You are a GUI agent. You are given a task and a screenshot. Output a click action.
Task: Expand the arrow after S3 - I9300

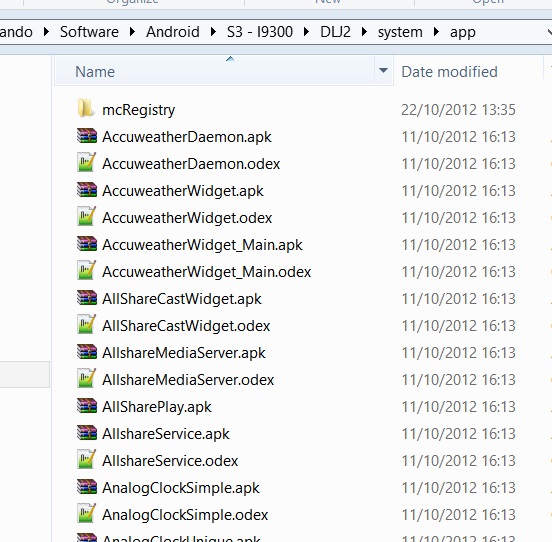pos(306,32)
